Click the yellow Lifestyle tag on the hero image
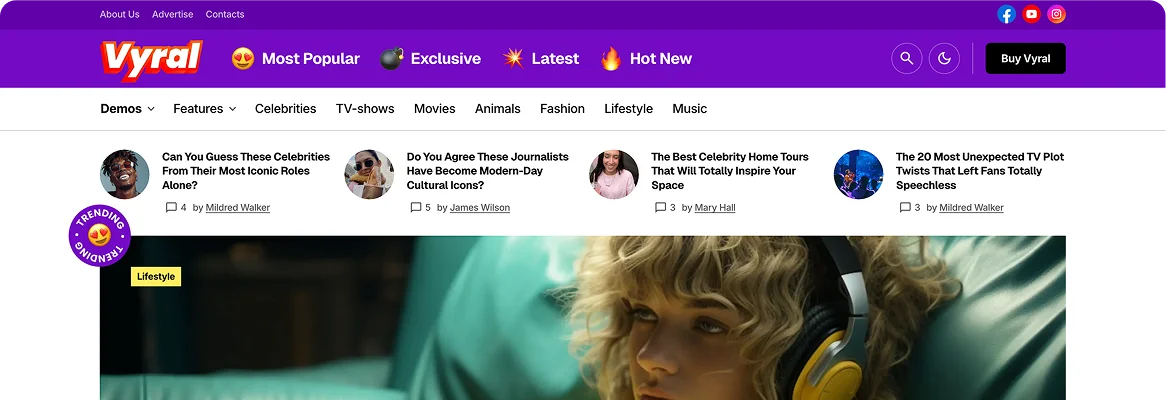Viewport: 1166px width, 400px height. (156, 277)
